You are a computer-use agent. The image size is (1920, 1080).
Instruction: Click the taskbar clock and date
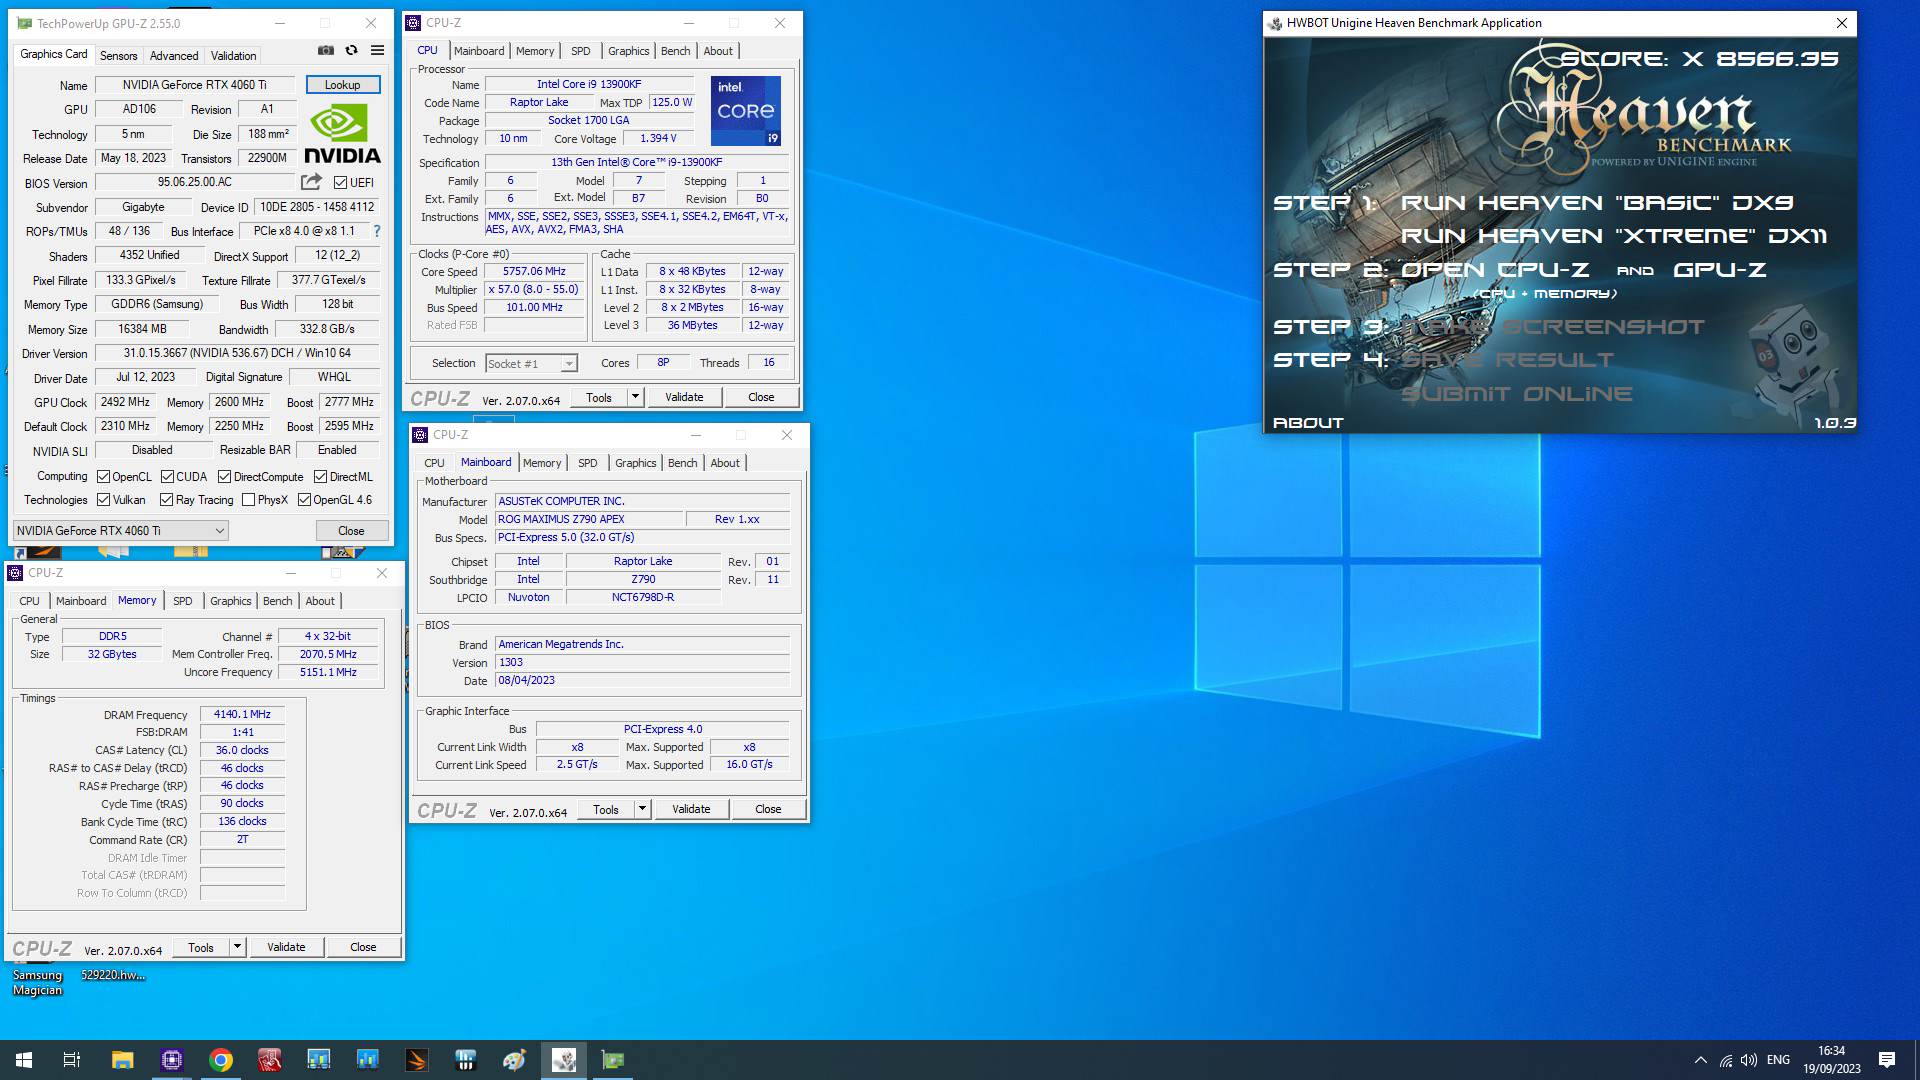1832,1060
